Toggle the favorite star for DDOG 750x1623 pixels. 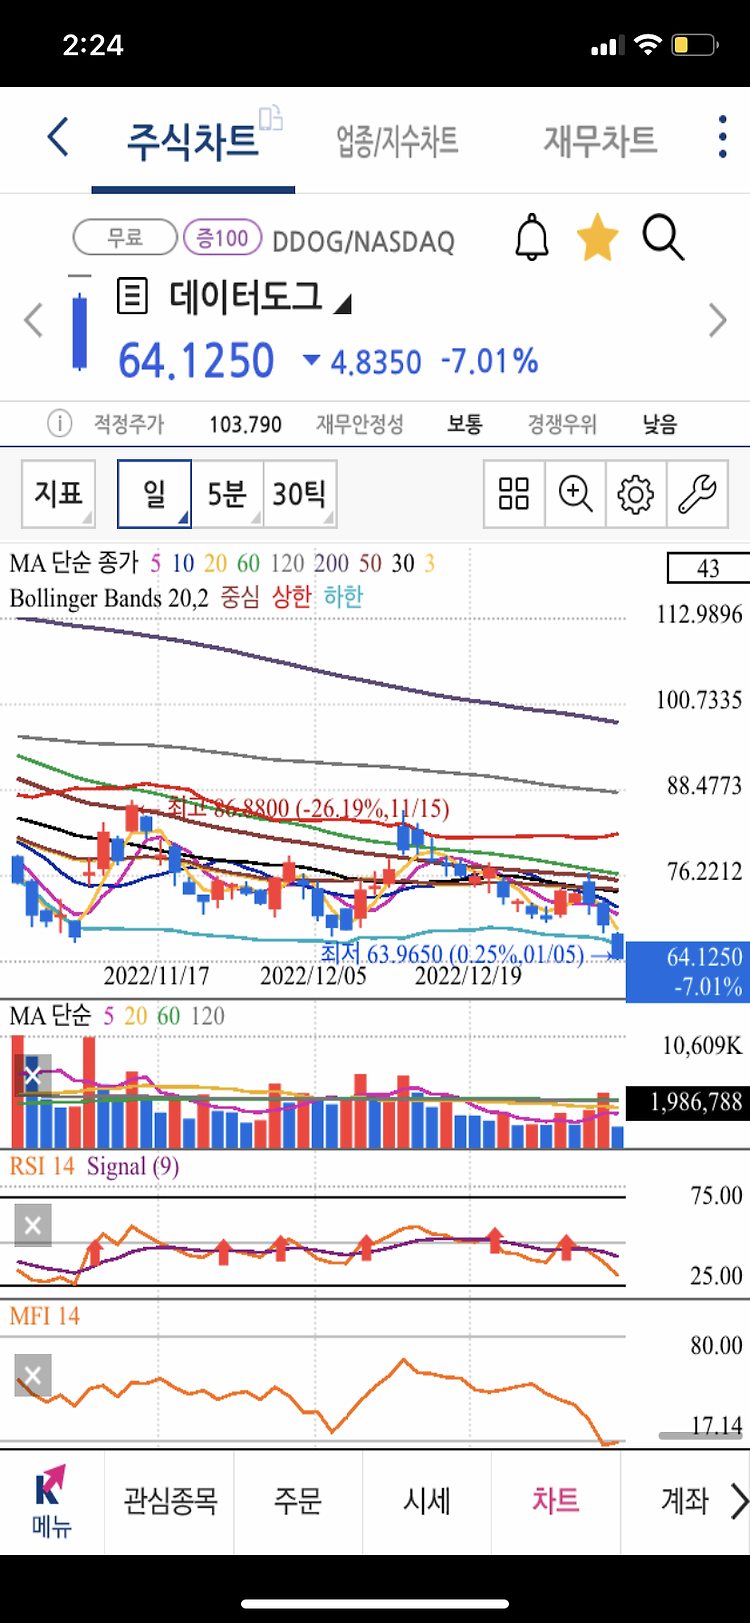point(597,238)
